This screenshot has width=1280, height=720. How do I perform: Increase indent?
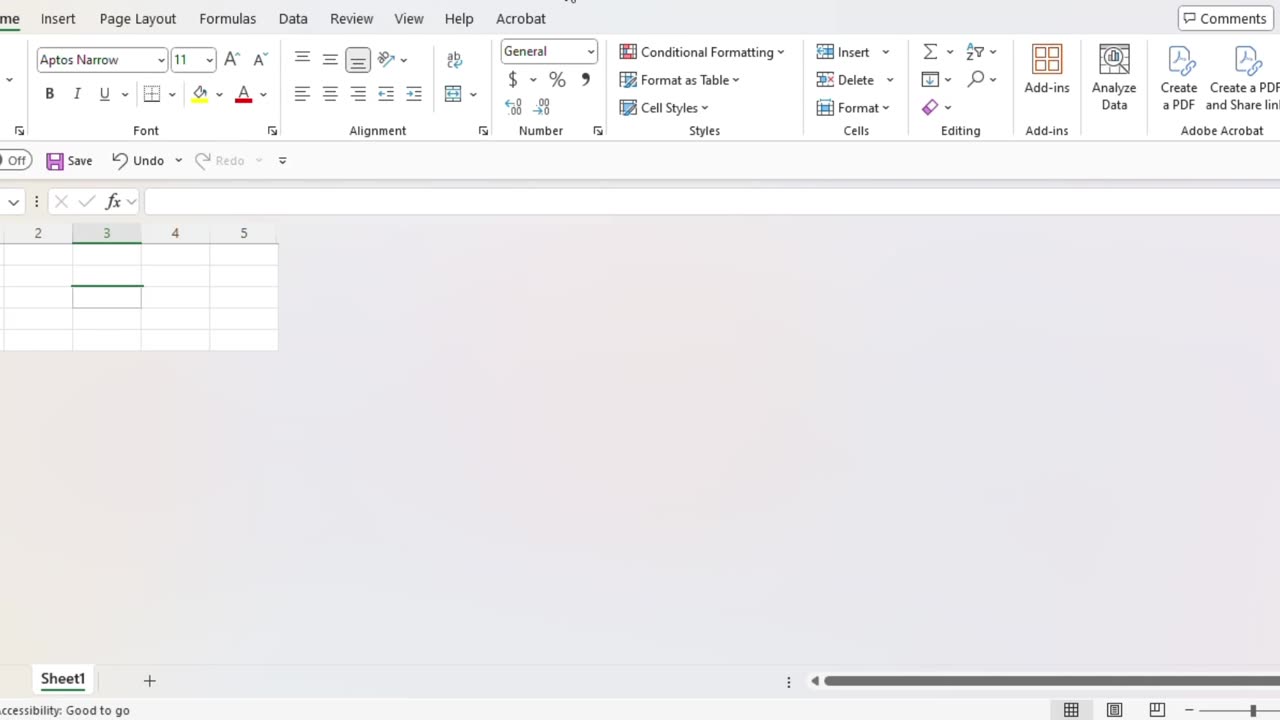coord(414,94)
